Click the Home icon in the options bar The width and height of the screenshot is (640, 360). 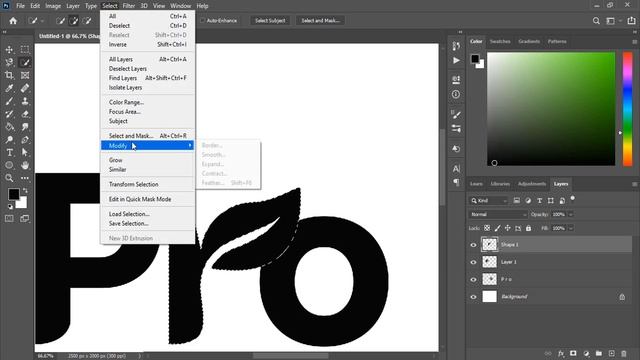click(x=13, y=20)
